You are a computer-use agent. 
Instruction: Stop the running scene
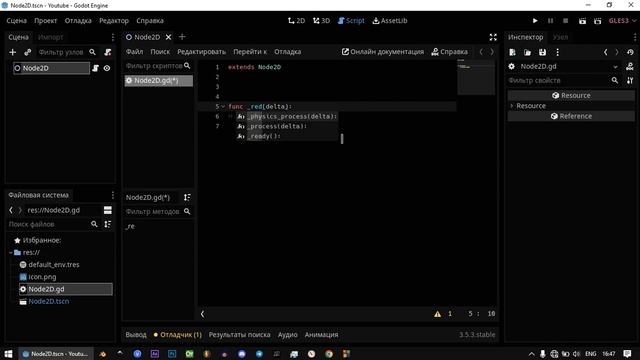[565, 21]
